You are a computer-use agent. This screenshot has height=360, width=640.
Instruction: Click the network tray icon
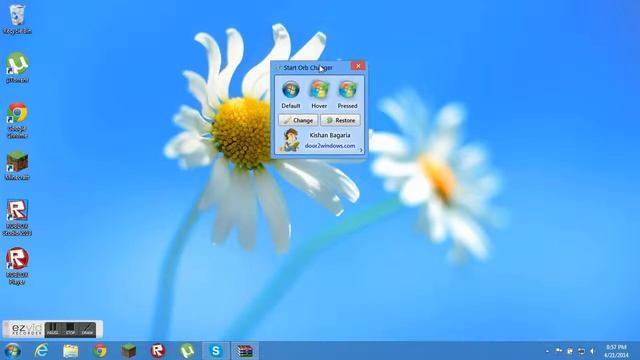click(581, 351)
